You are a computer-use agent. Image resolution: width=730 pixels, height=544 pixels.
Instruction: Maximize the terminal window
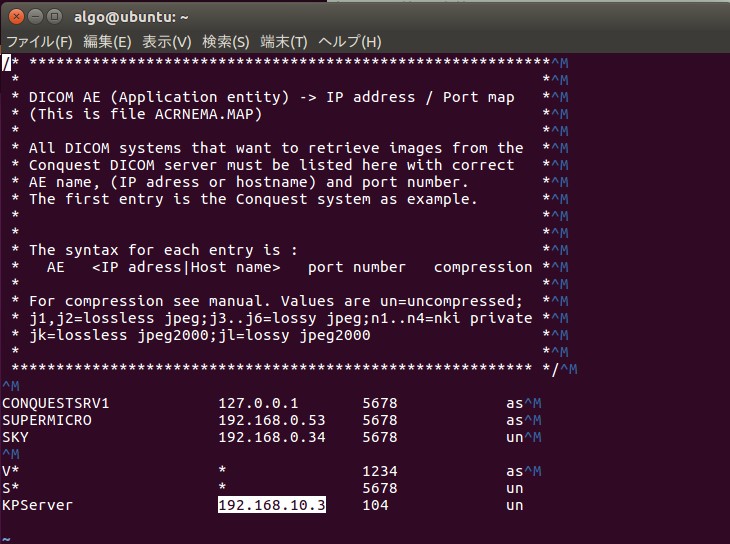tap(54, 17)
